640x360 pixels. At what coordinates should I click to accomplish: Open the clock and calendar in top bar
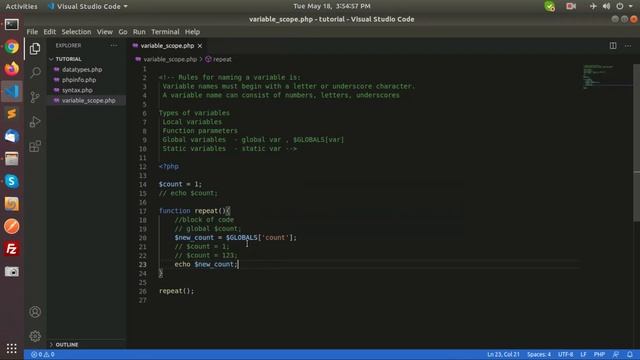(332, 6)
